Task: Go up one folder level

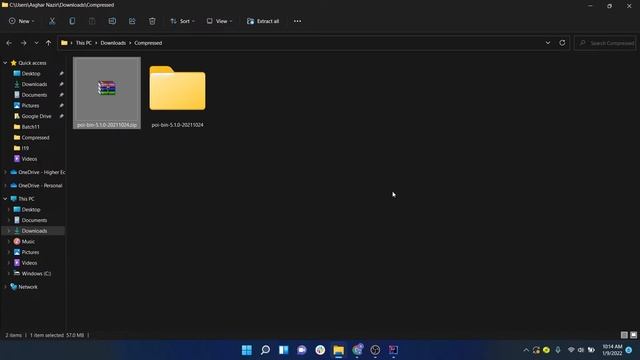Action: click(x=49, y=43)
